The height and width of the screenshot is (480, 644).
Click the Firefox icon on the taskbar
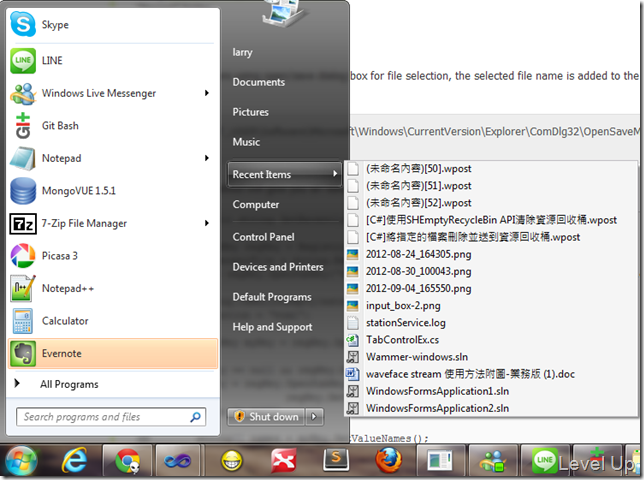coord(388,460)
